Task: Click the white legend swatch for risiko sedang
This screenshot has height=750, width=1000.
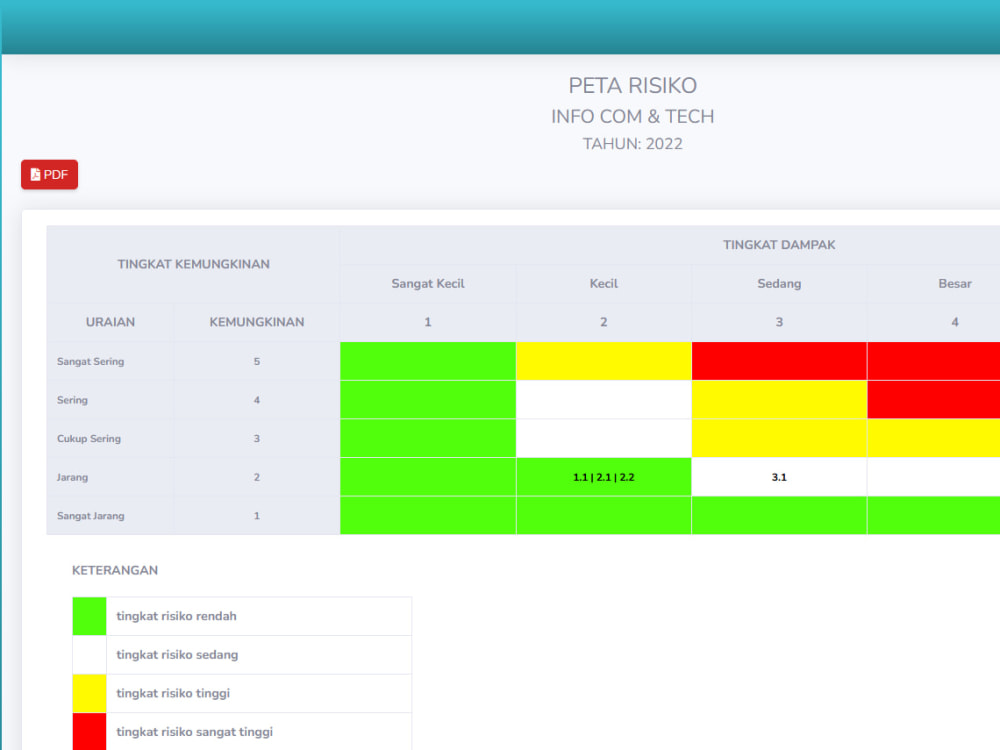Action: coord(89,655)
